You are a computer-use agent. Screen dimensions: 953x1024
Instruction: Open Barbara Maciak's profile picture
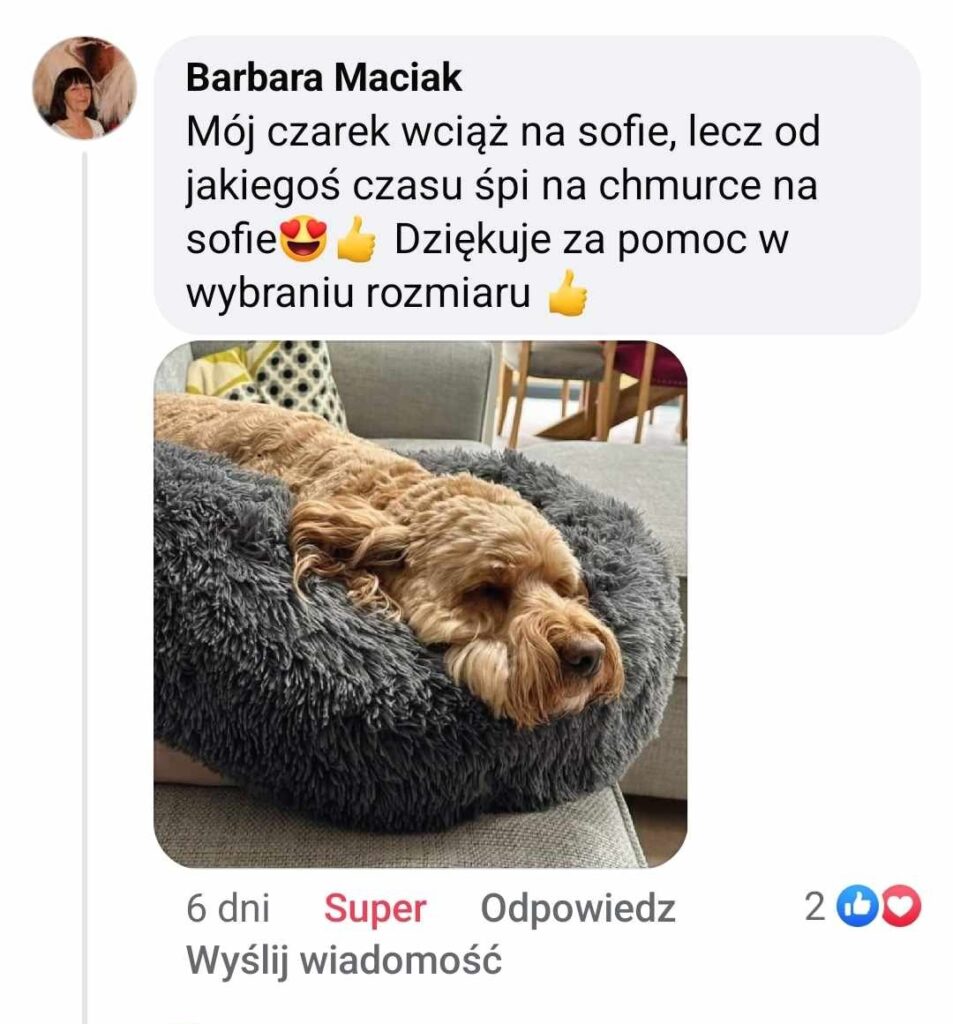[84, 88]
